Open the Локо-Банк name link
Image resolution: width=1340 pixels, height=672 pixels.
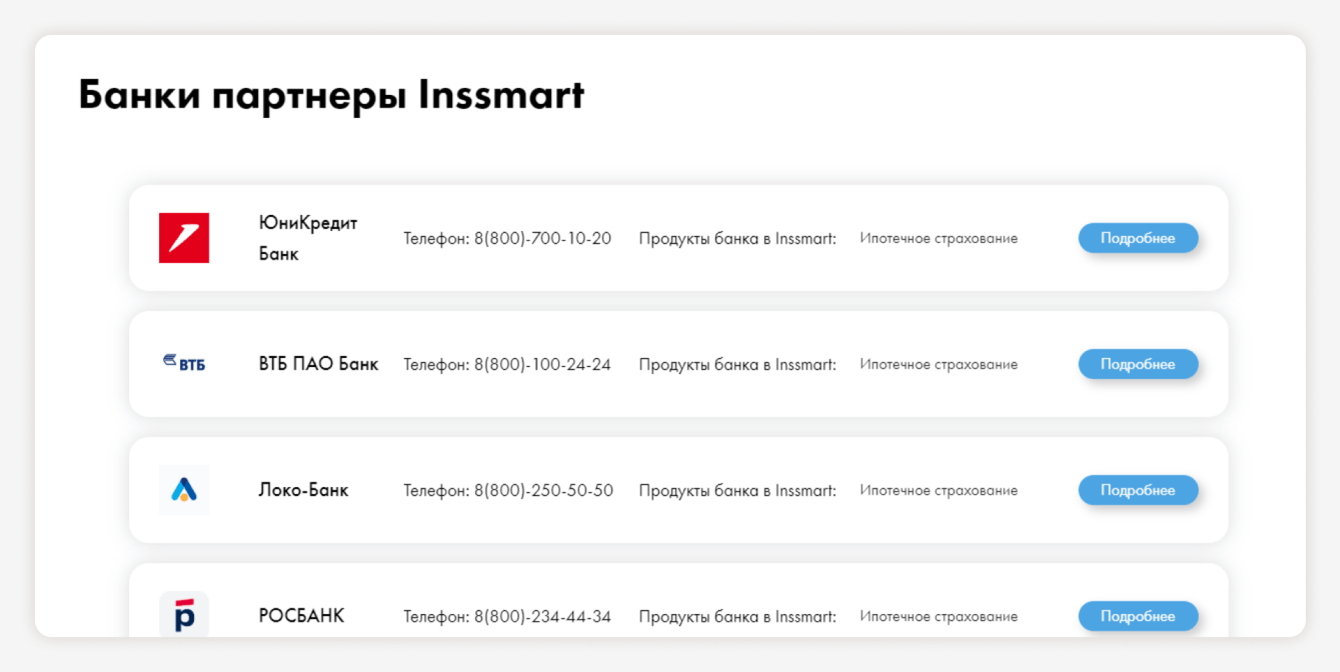click(303, 490)
